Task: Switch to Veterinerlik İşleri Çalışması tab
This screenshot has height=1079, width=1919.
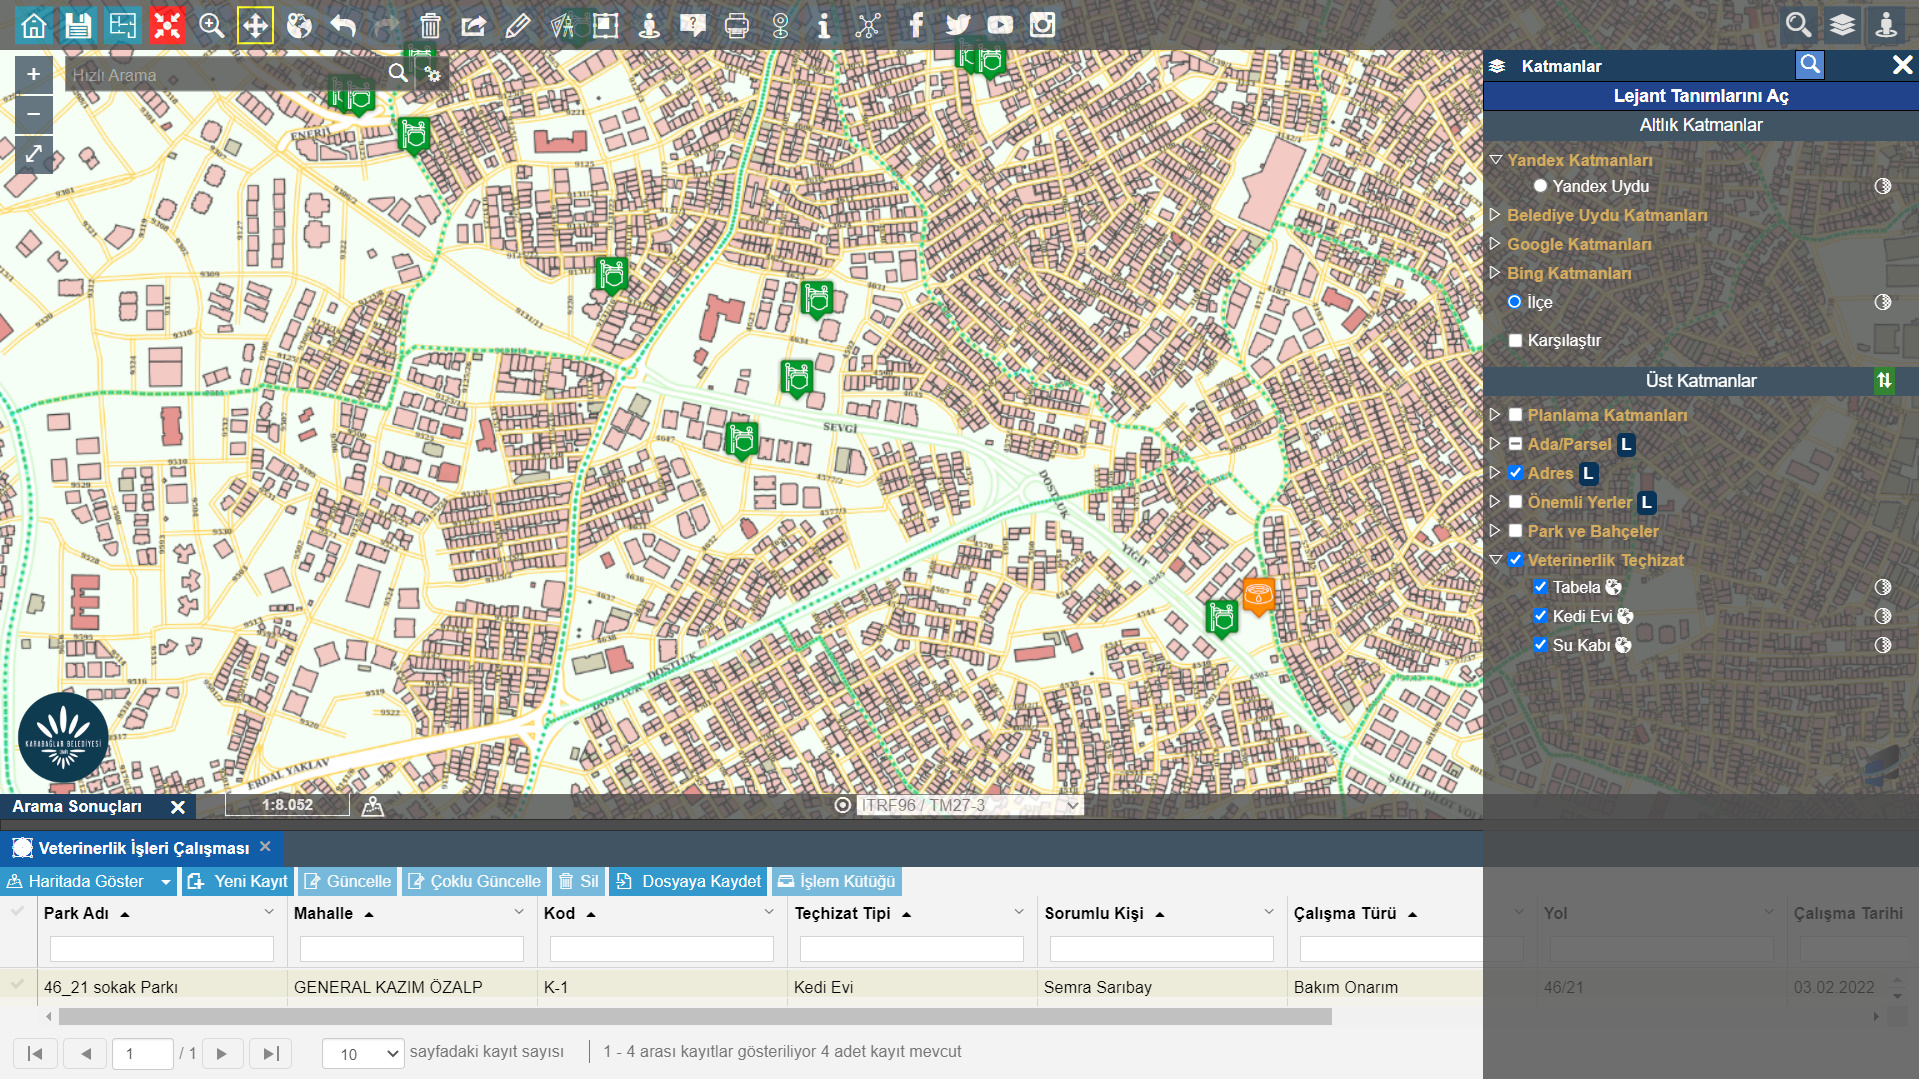Action: tap(143, 848)
